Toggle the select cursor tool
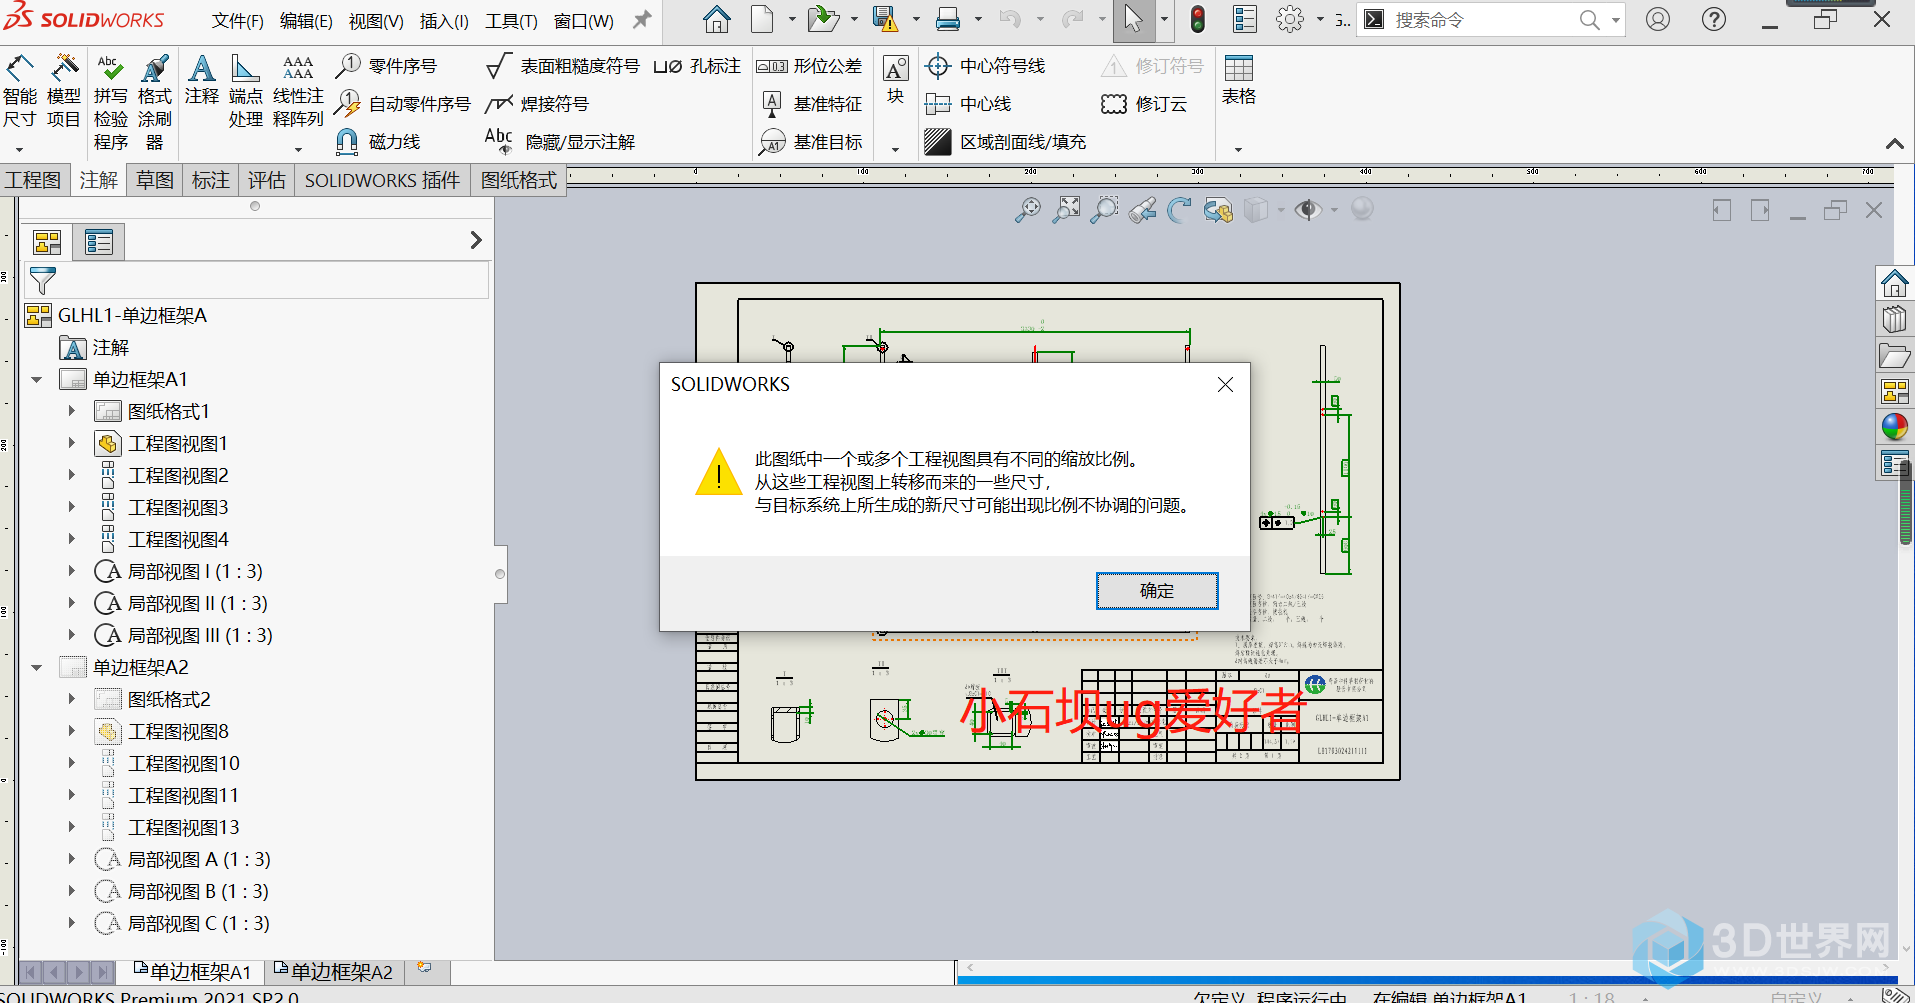The width and height of the screenshot is (1915, 1003). (x=1132, y=19)
